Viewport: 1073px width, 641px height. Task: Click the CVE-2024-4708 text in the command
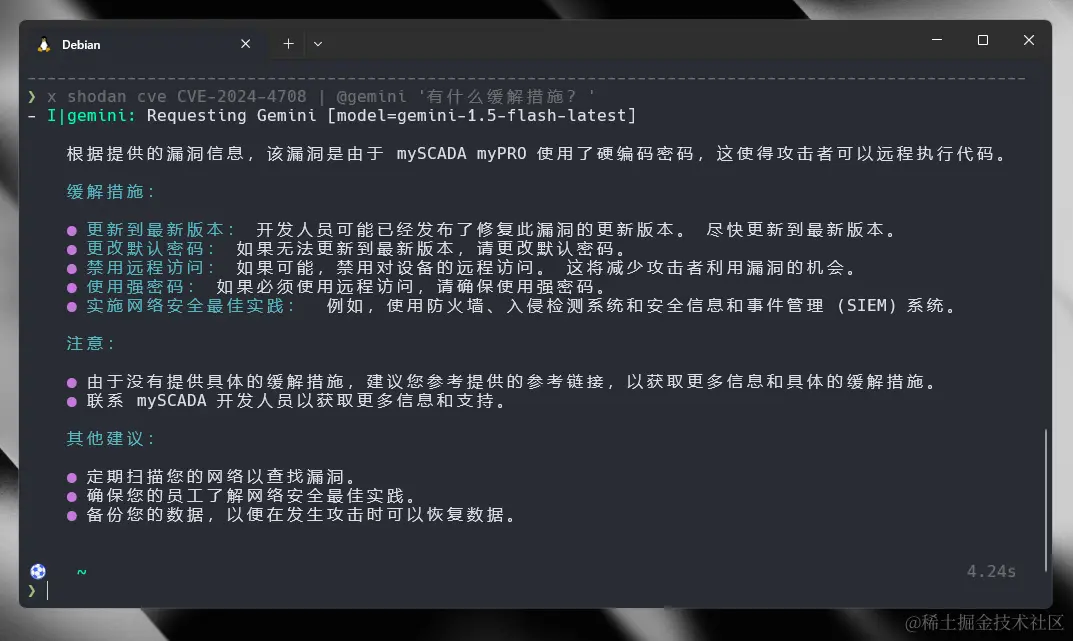(242, 96)
